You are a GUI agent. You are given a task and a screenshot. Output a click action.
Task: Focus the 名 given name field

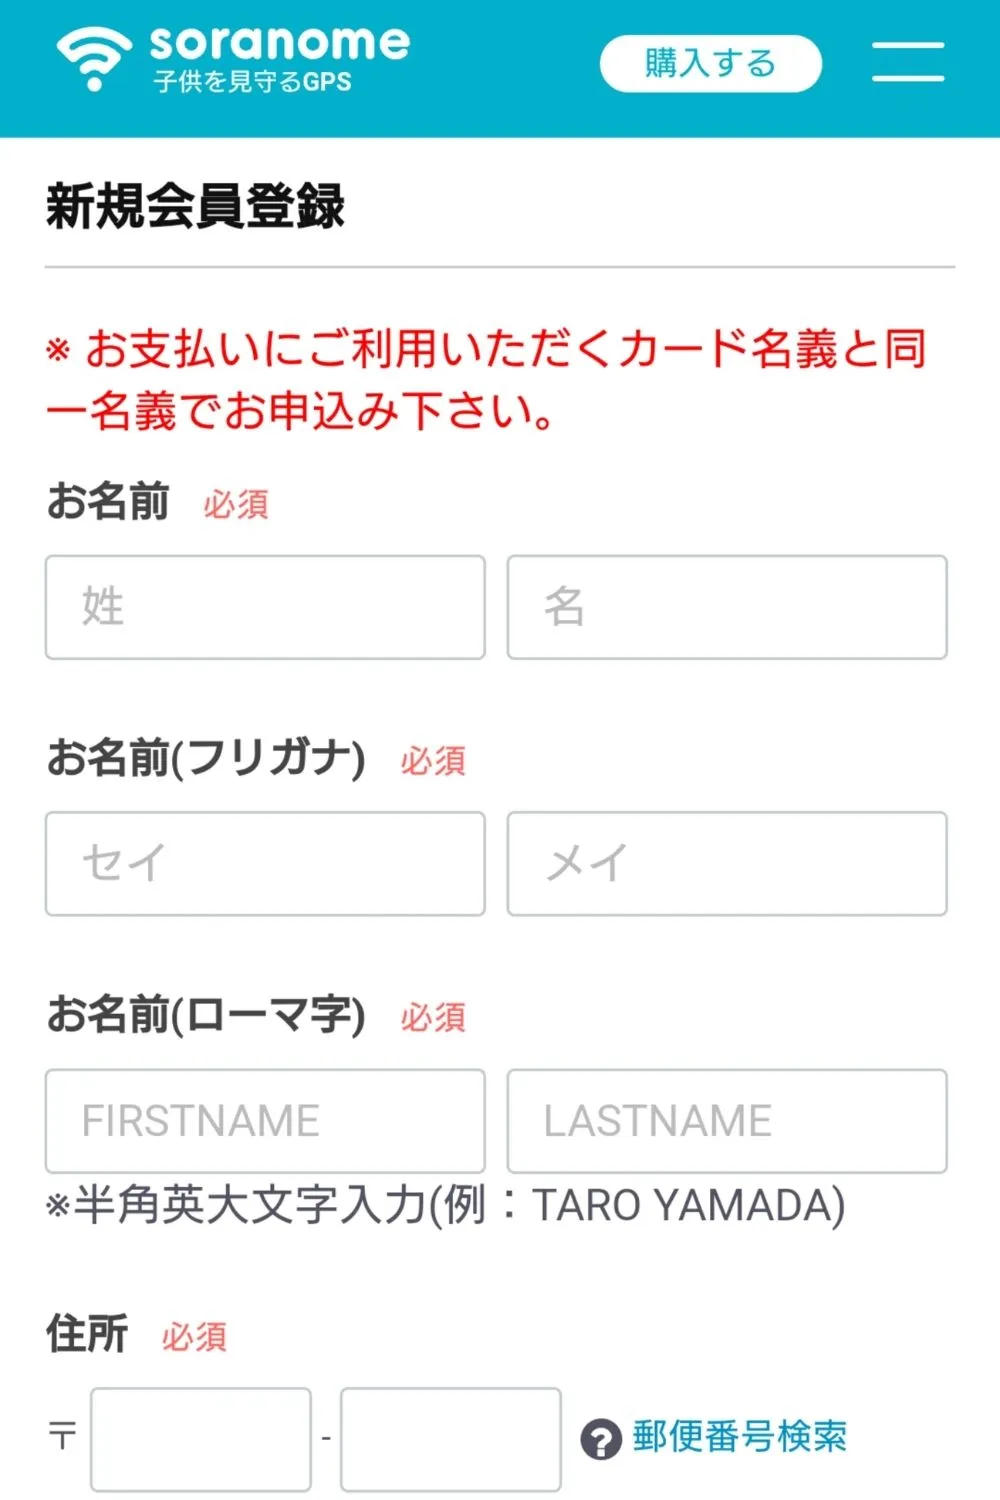pos(727,607)
